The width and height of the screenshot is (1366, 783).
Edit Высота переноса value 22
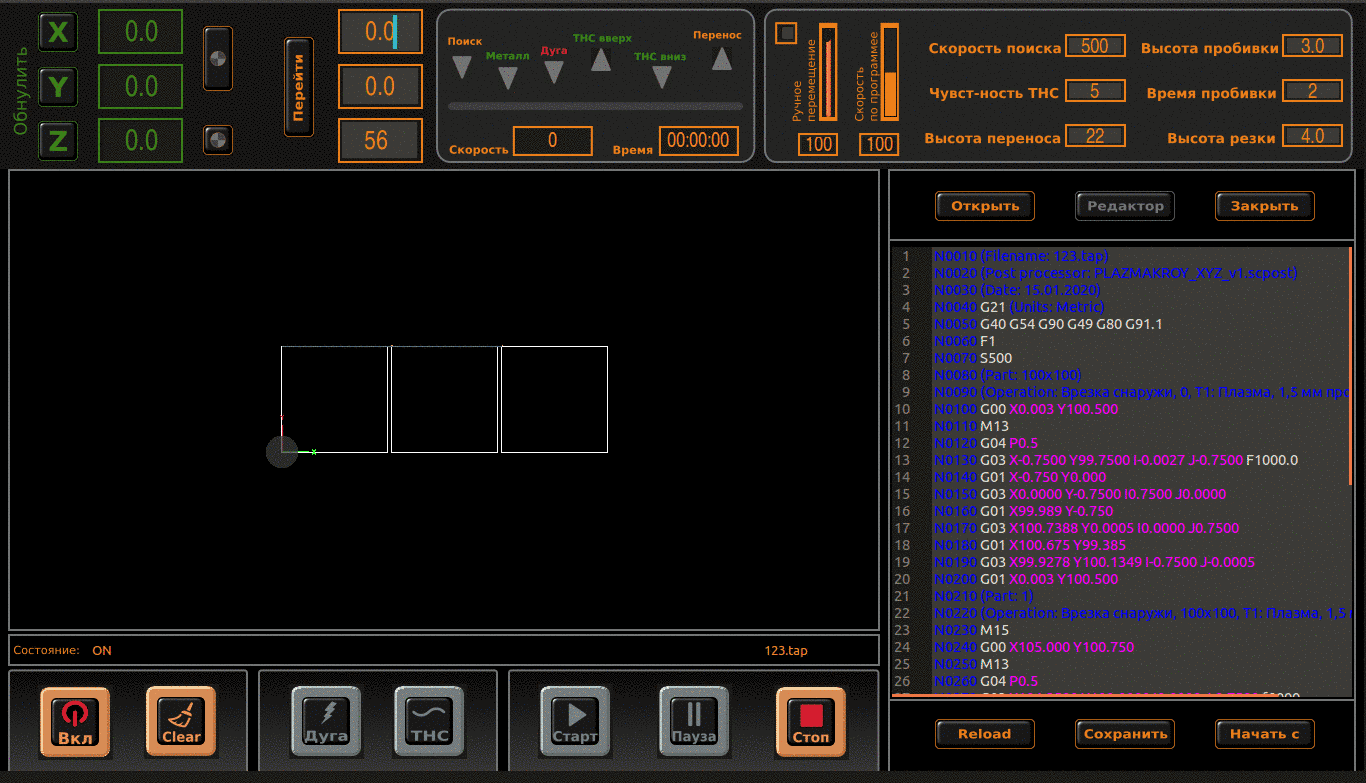click(1095, 136)
